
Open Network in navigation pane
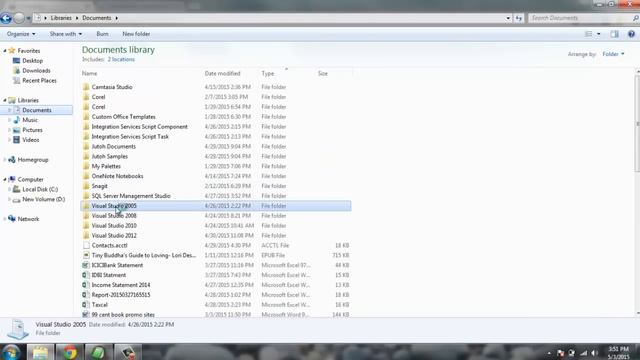(28, 219)
